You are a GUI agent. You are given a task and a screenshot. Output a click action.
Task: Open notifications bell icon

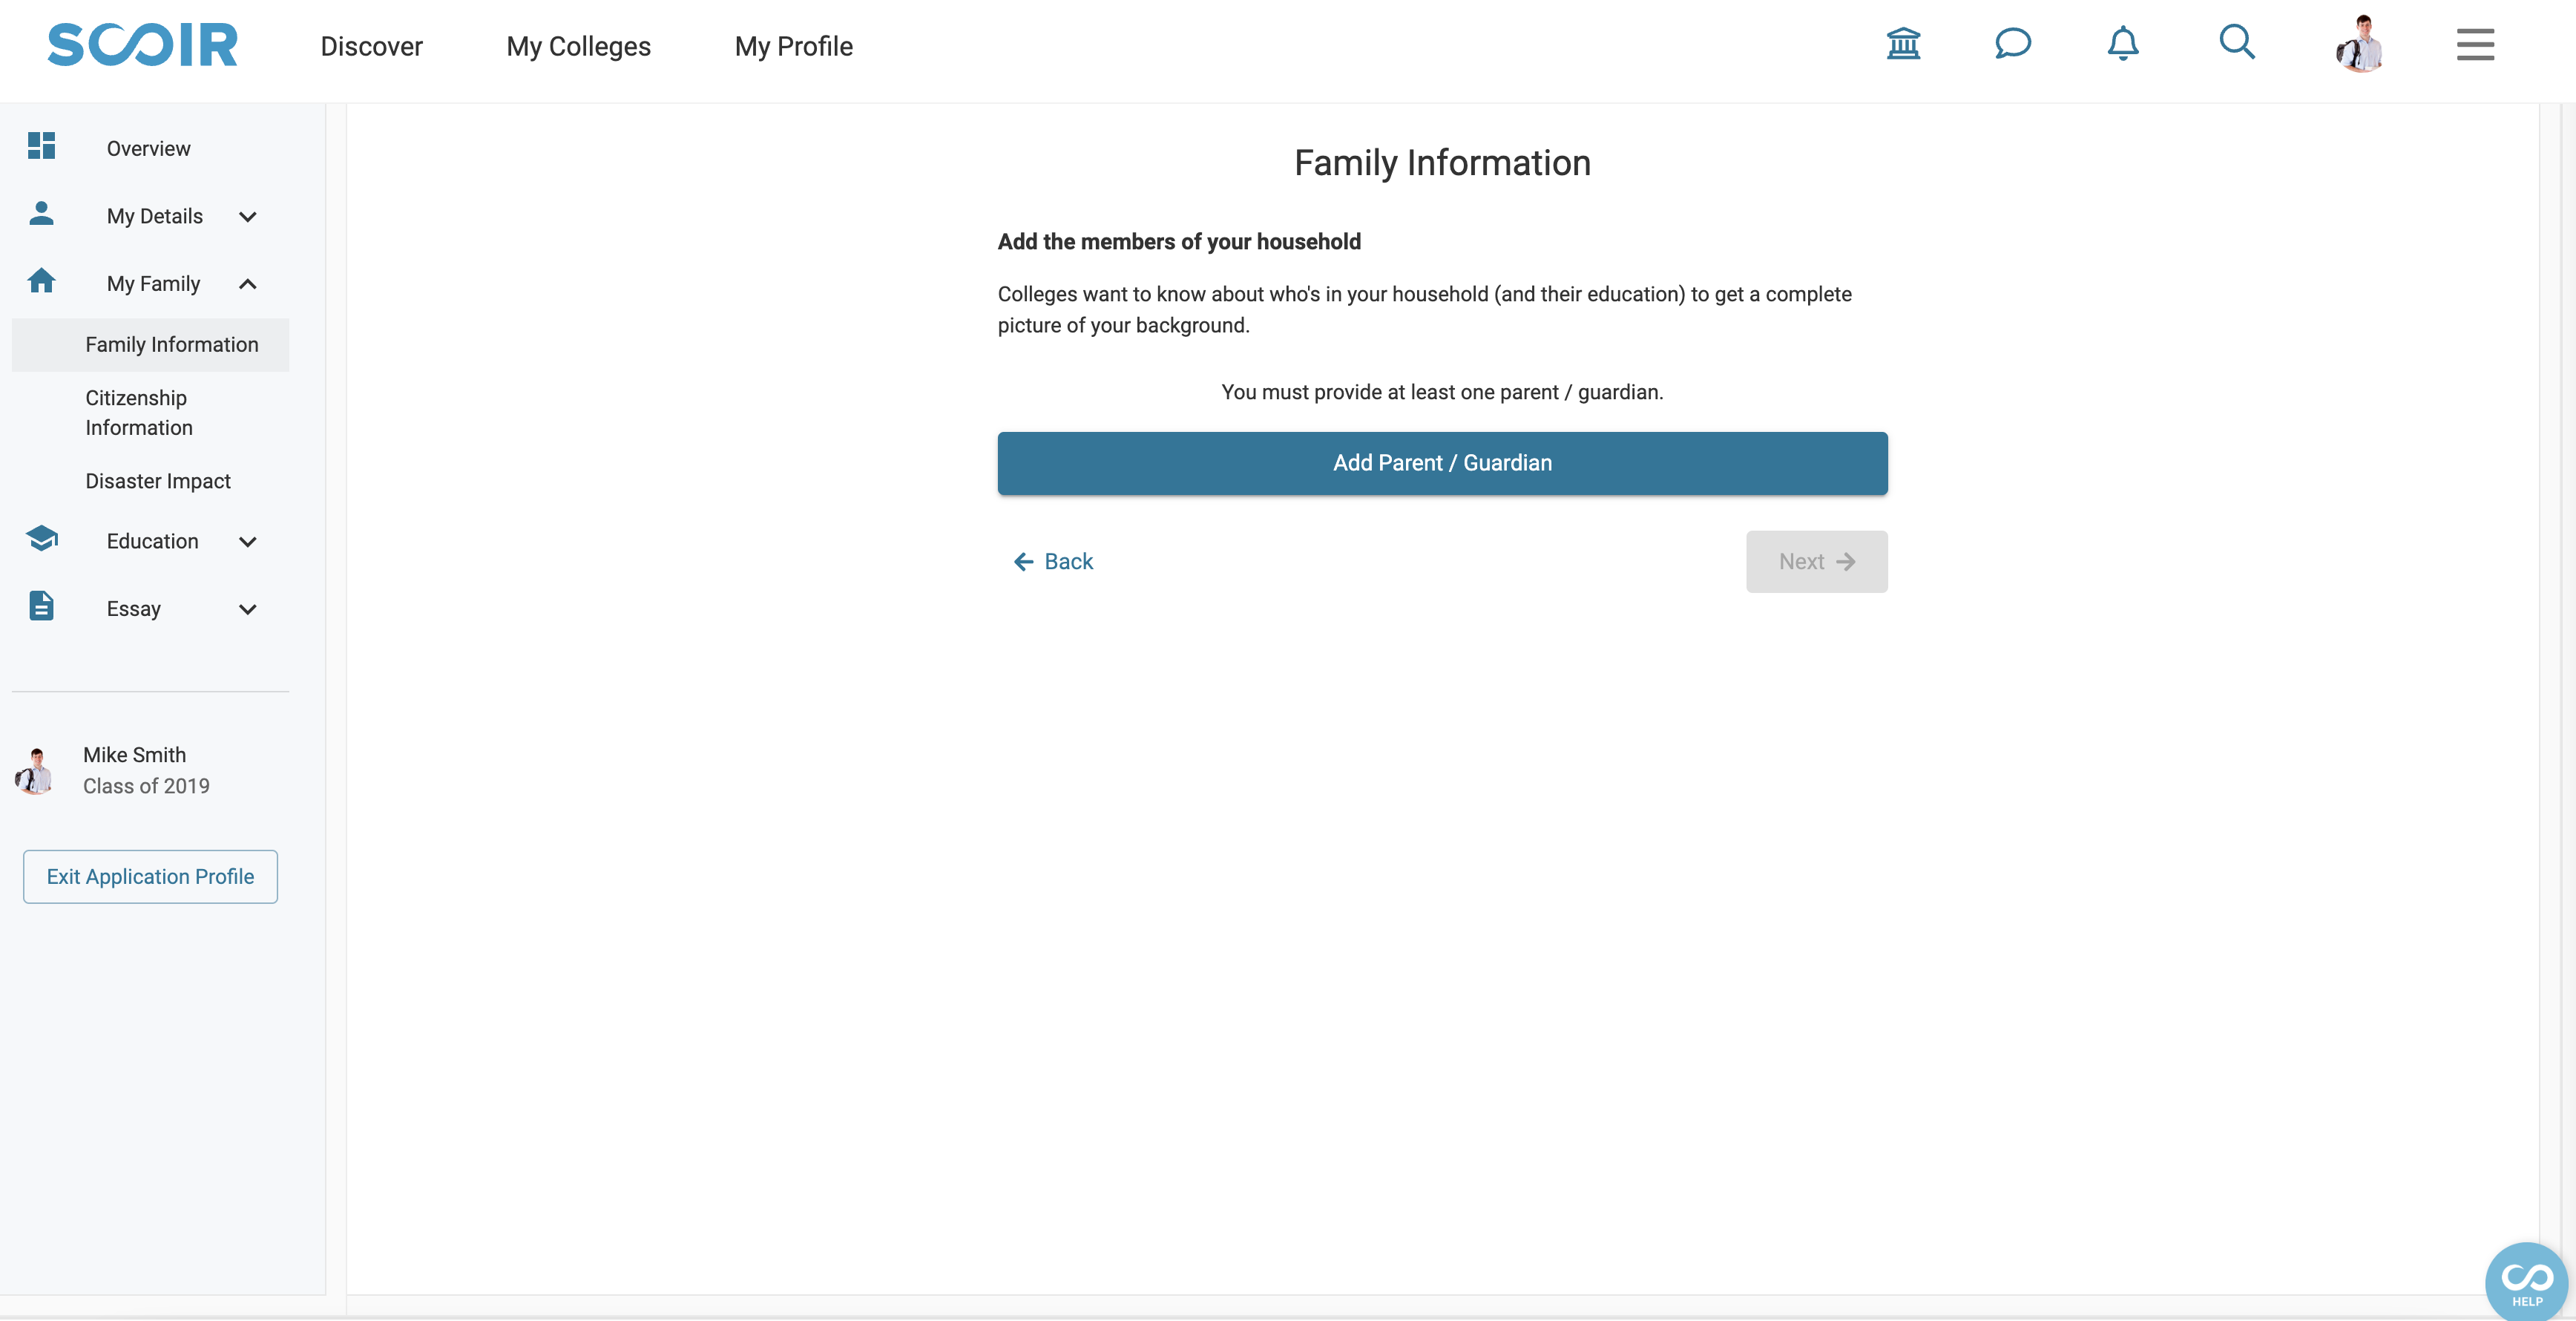pos(2123,43)
